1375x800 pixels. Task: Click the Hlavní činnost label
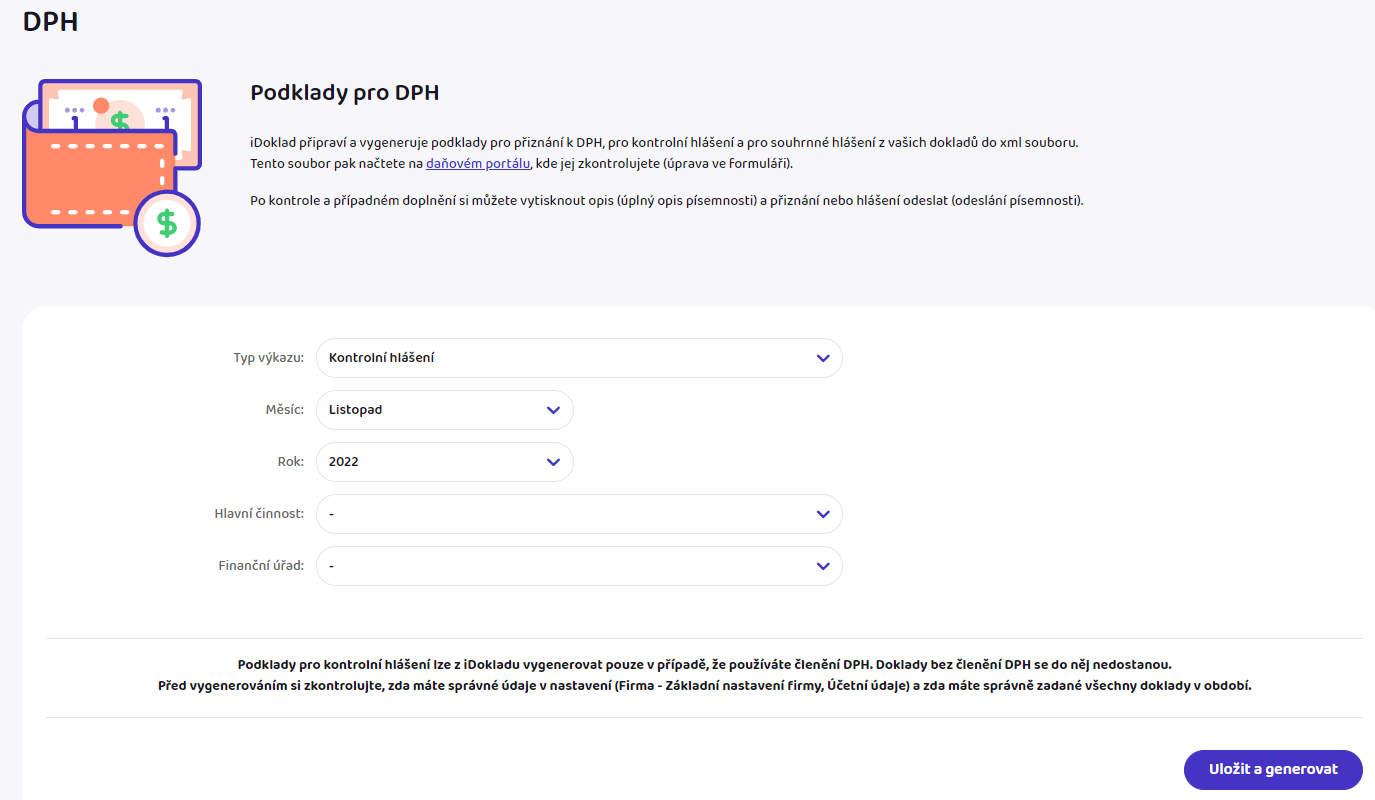pyautogui.click(x=259, y=514)
